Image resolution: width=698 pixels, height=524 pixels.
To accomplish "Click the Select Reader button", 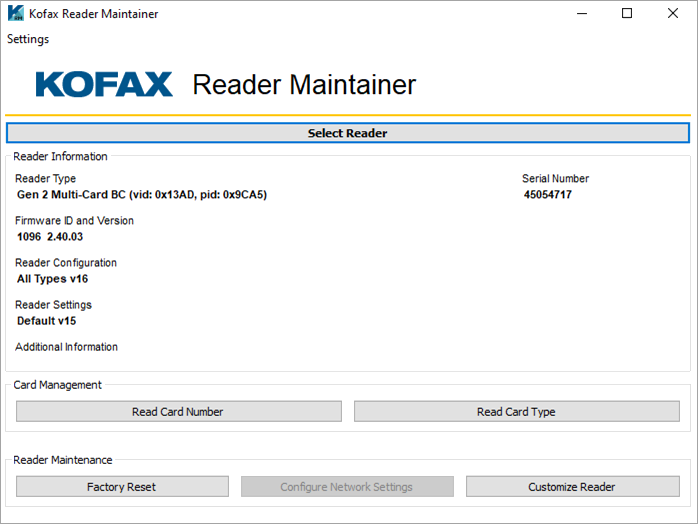I will pyautogui.click(x=348, y=133).
